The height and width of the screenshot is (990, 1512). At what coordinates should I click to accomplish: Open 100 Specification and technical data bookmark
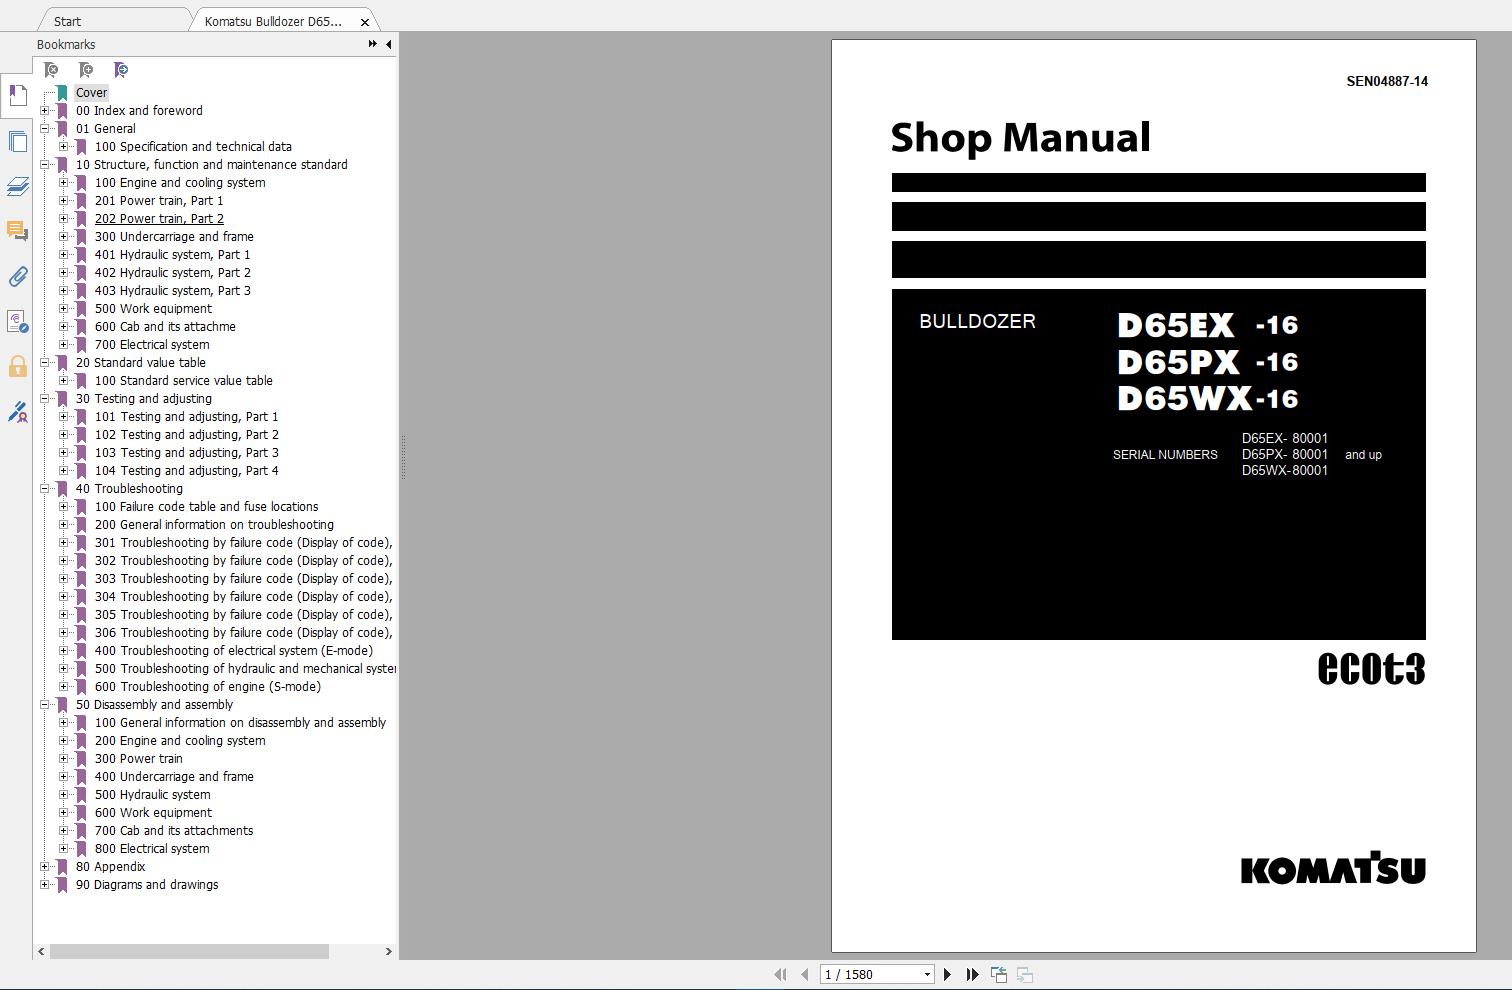coord(193,147)
